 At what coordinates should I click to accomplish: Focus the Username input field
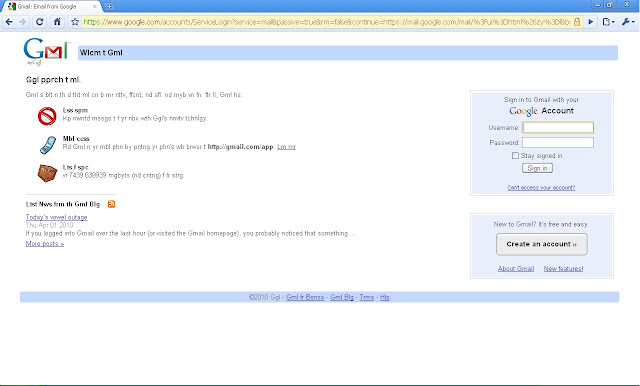click(x=558, y=128)
